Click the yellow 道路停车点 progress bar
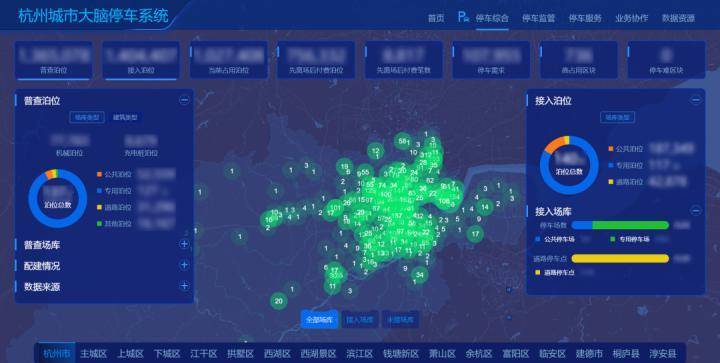 (620, 258)
